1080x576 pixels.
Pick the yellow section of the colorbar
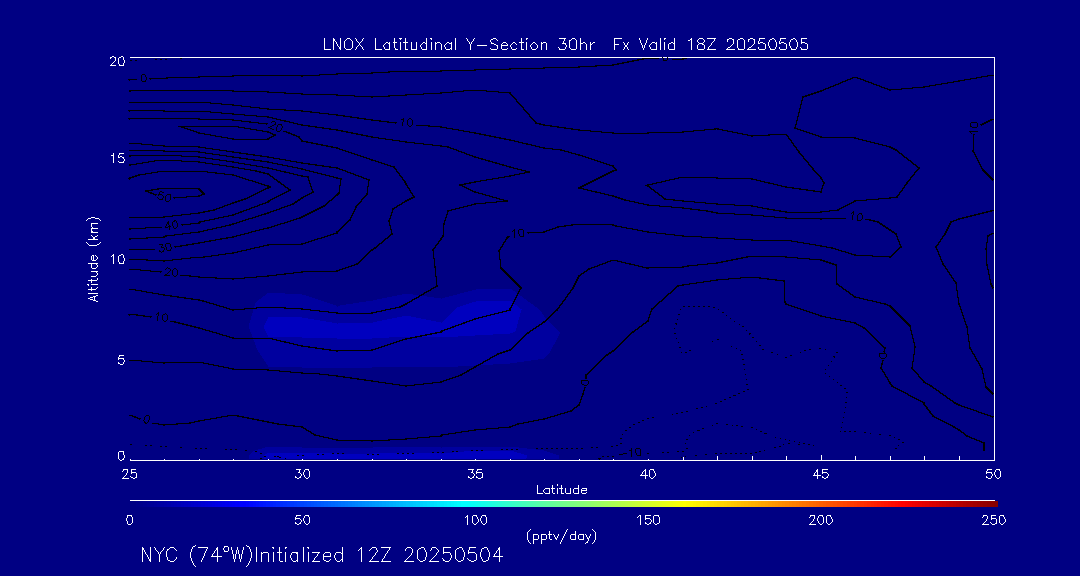[700, 502]
